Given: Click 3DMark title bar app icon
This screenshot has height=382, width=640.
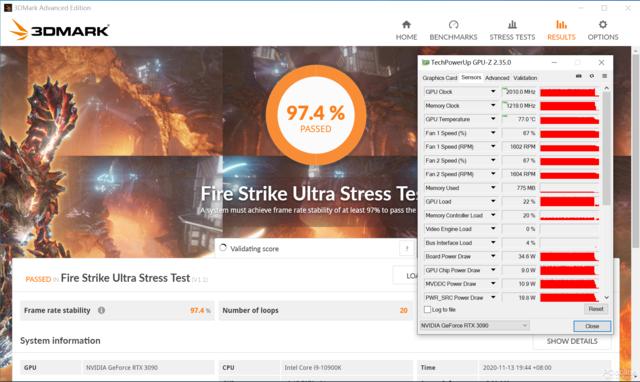Looking at the screenshot, I should [x=8, y=8].
